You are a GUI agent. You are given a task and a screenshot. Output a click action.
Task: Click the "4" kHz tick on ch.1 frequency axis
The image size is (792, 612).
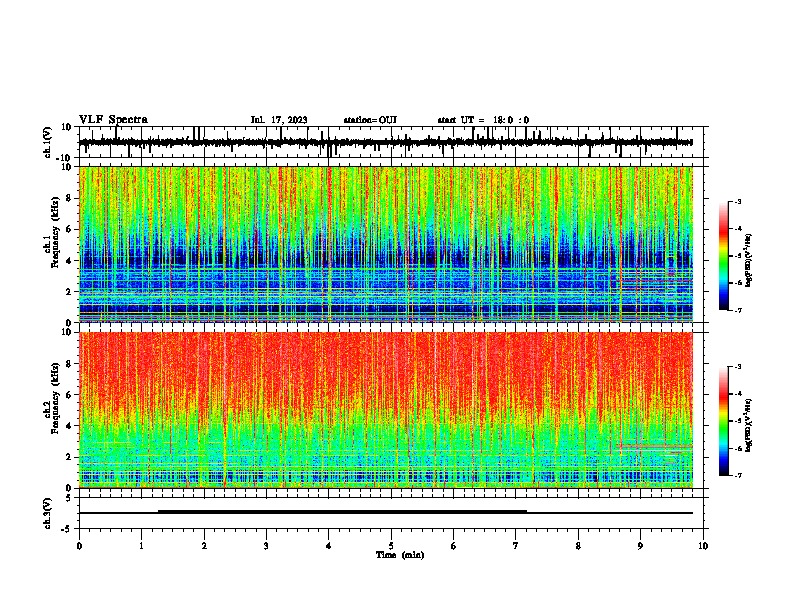[x=70, y=261]
